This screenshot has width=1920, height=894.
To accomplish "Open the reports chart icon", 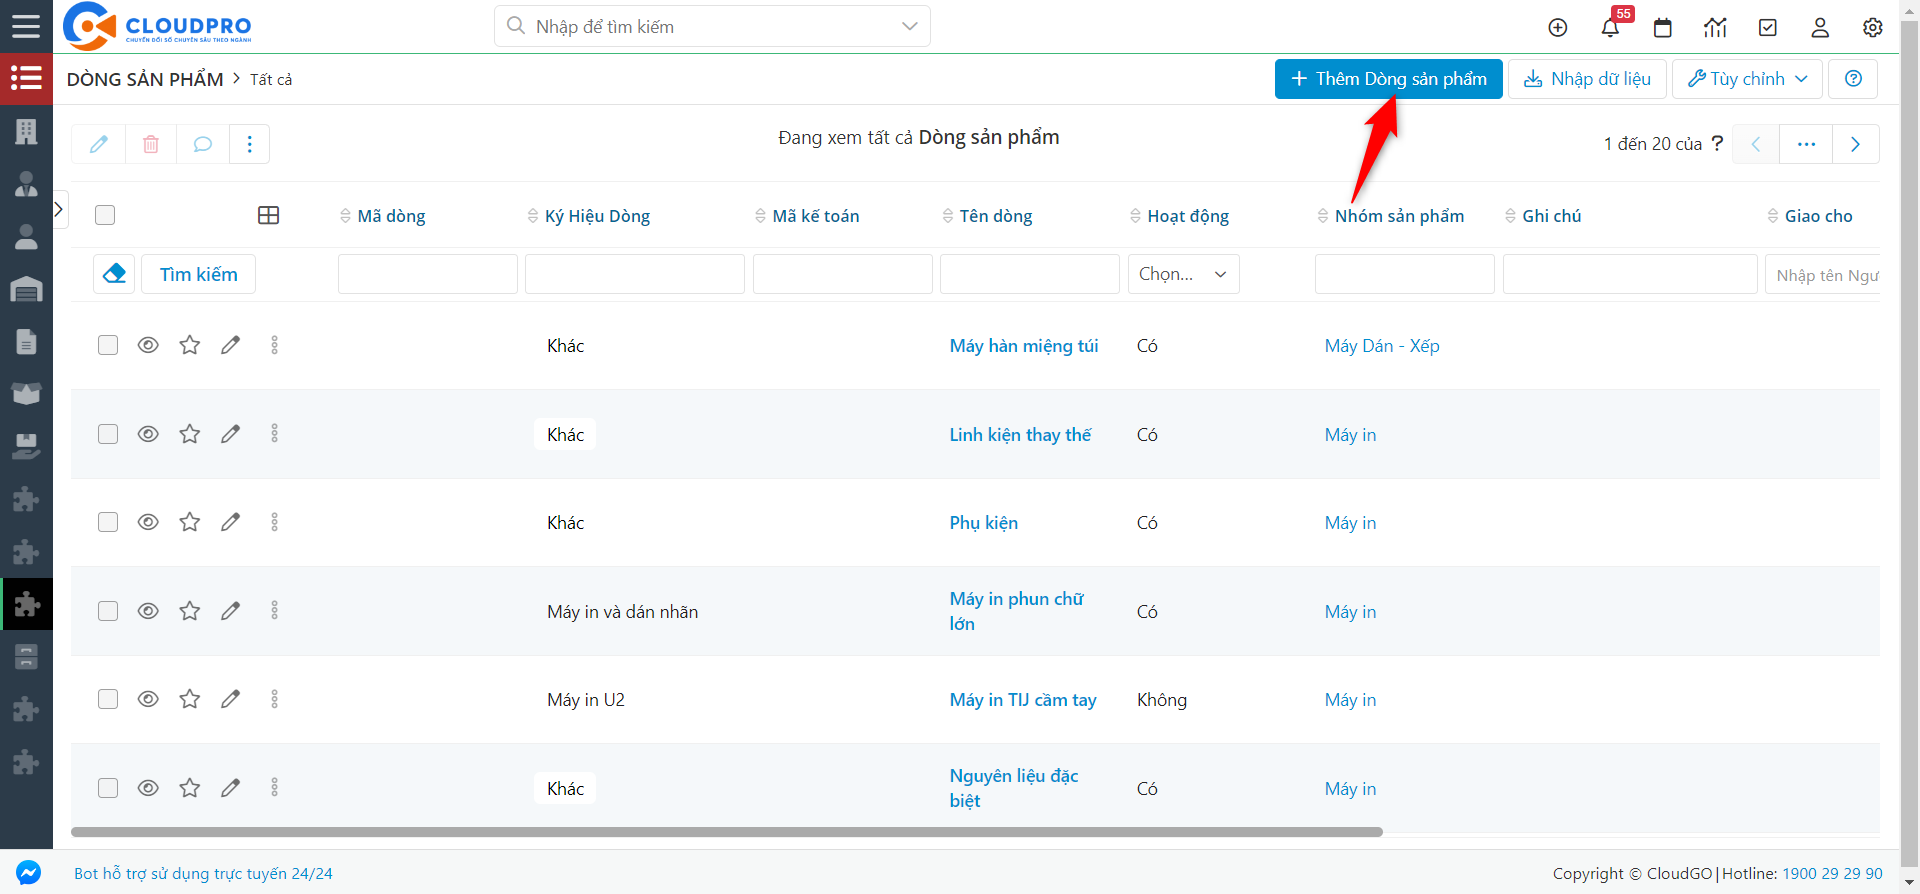I will (x=1715, y=28).
